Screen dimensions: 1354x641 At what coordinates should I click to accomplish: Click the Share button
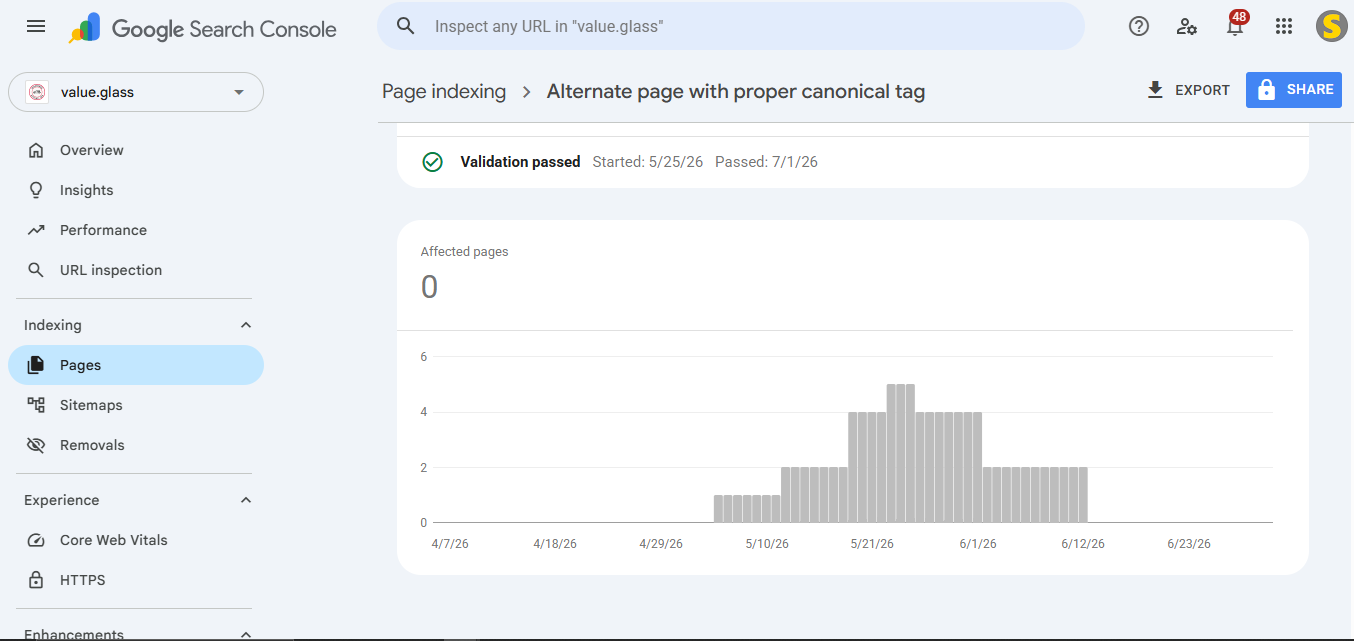[1294, 90]
